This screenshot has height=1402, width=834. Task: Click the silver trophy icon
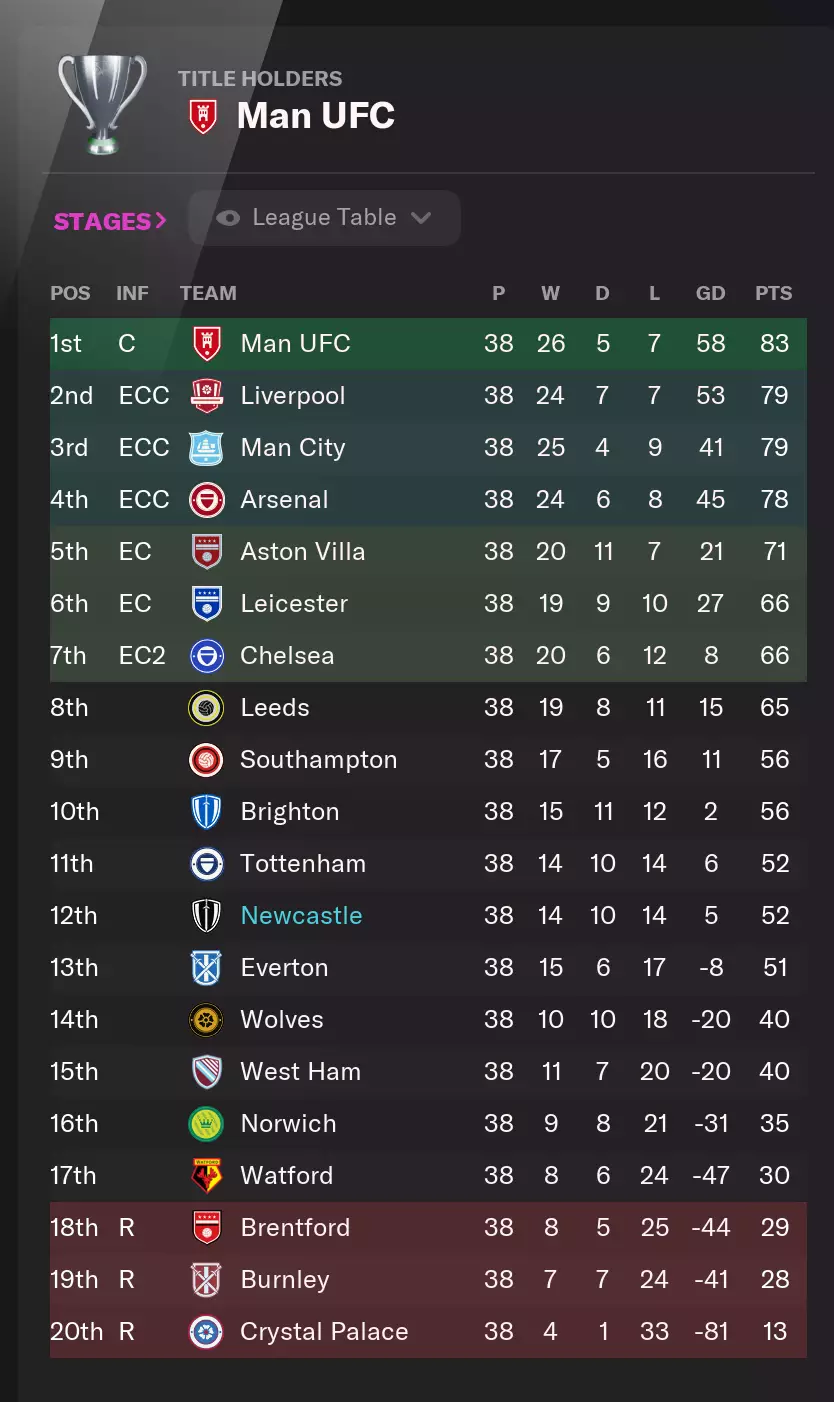[102, 104]
